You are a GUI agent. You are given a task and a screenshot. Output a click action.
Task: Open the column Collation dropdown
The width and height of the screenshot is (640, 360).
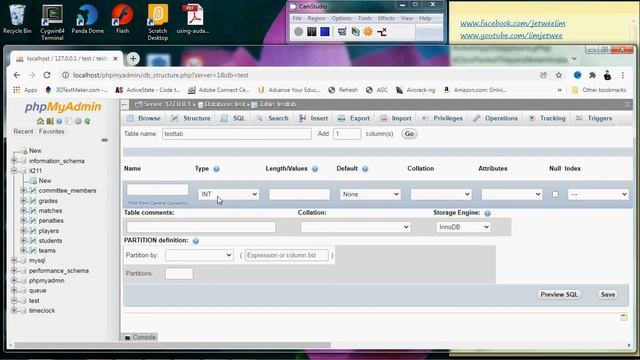[x=441, y=194]
